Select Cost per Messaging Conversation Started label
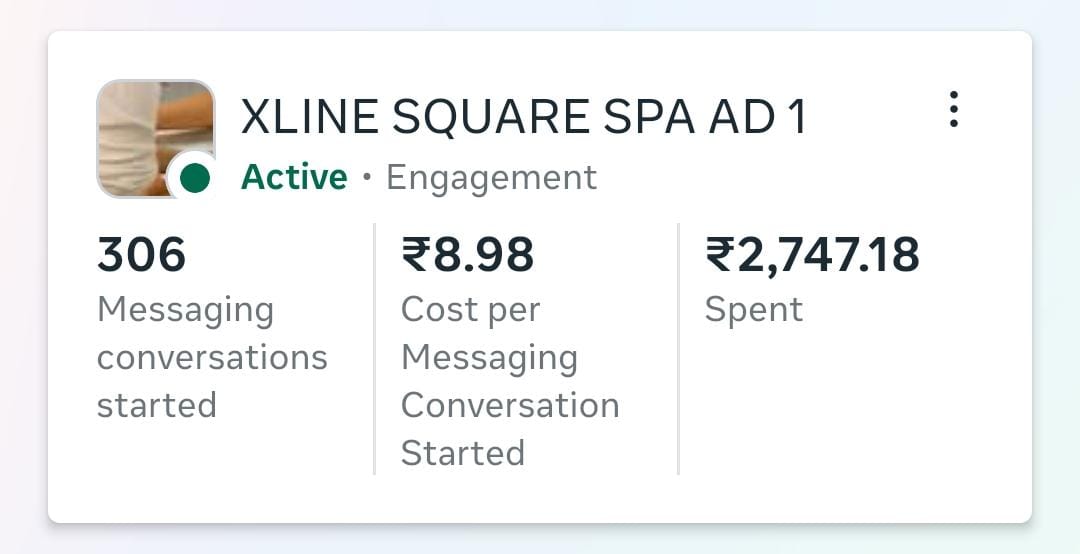1080x554 pixels. pyautogui.click(x=509, y=381)
